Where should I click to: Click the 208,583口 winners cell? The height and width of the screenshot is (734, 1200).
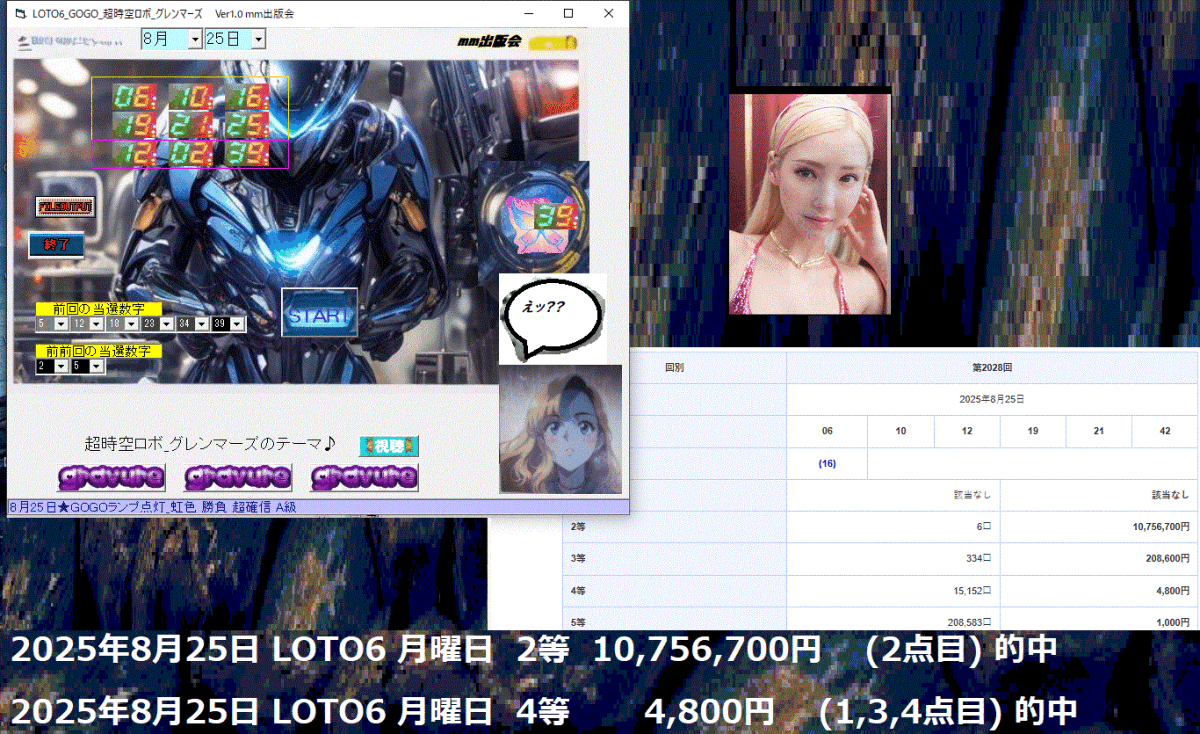pos(893,619)
